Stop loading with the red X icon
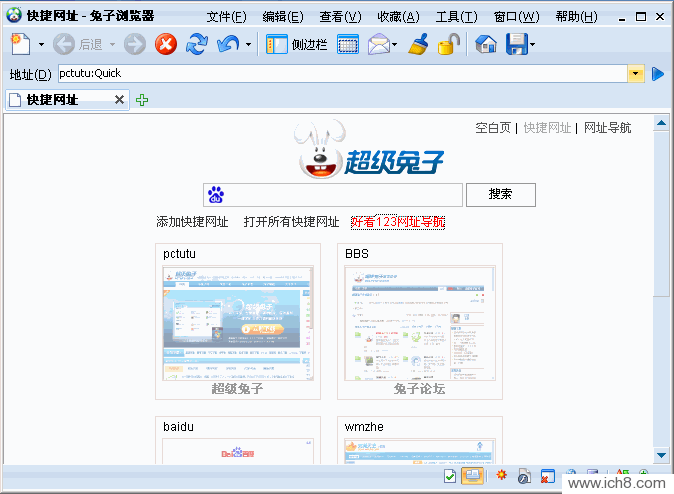Image resolution: width=674 pixels, height=494 pixels. (x=166, y=44)
